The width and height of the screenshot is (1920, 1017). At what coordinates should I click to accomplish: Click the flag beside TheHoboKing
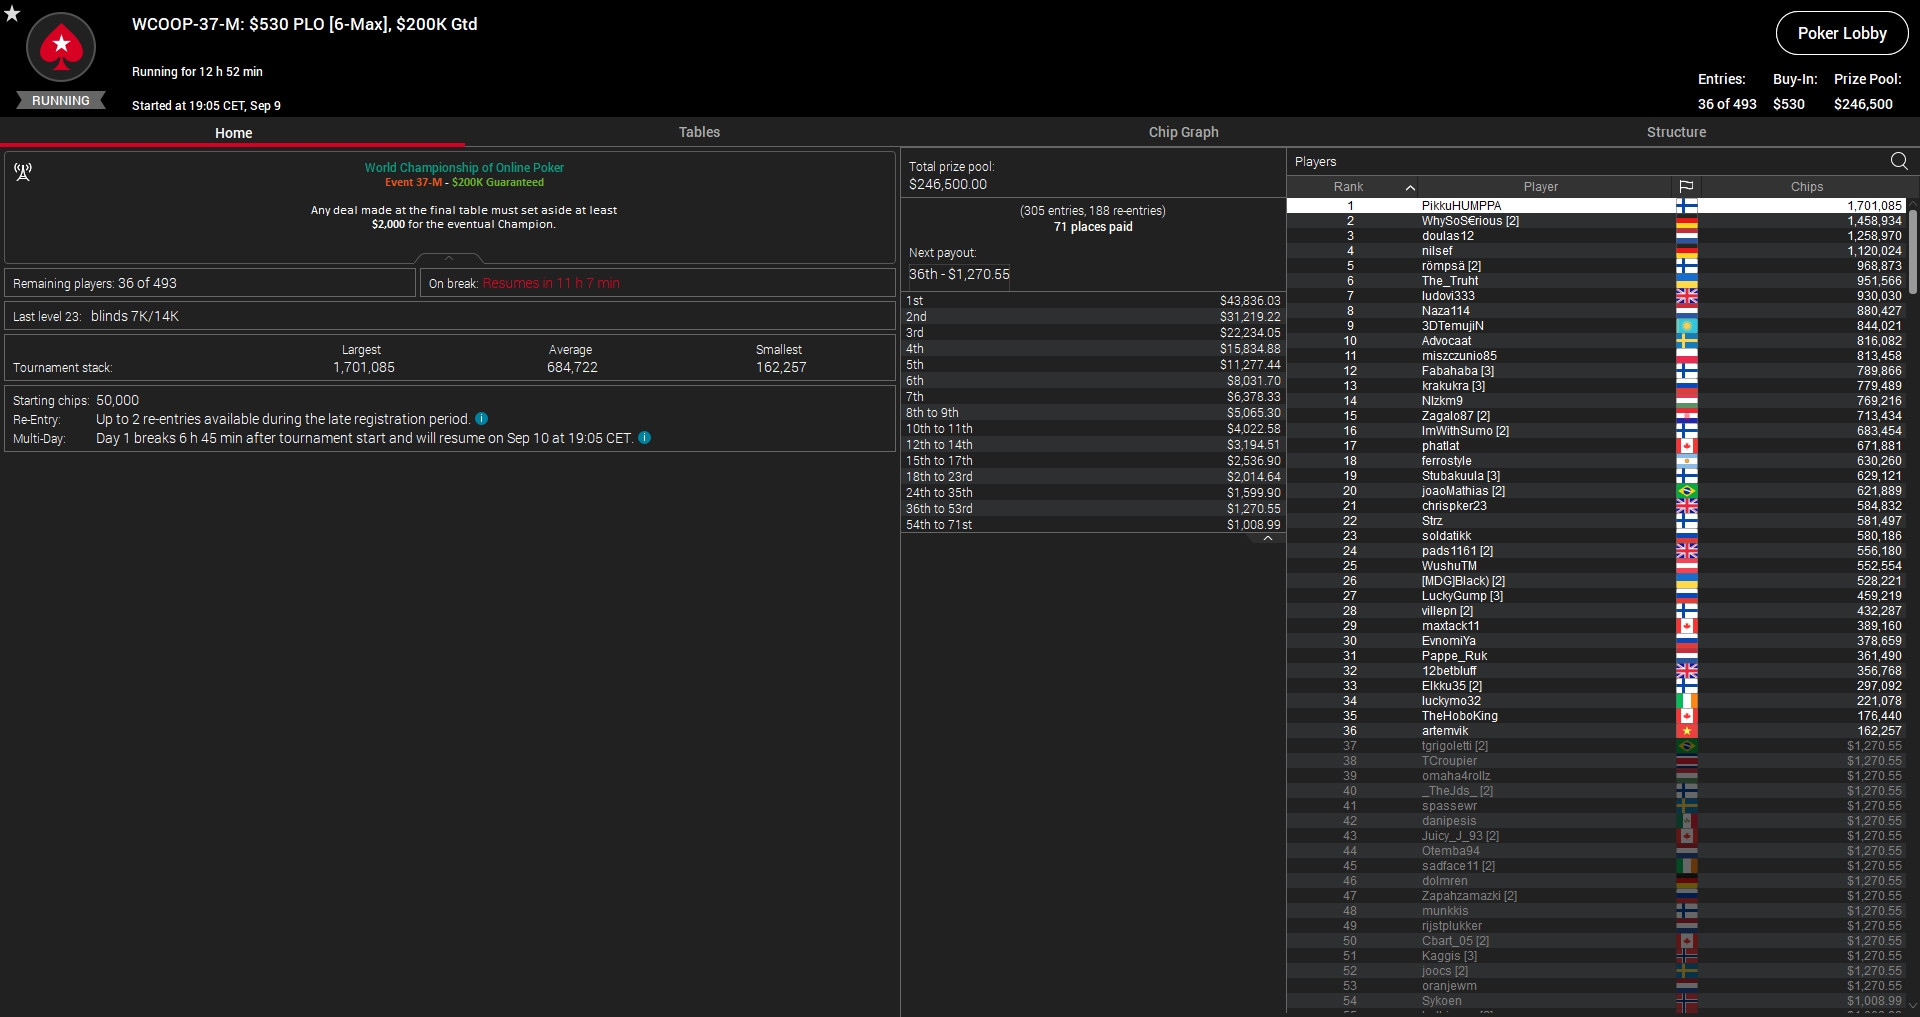[x=1686, y=716]
